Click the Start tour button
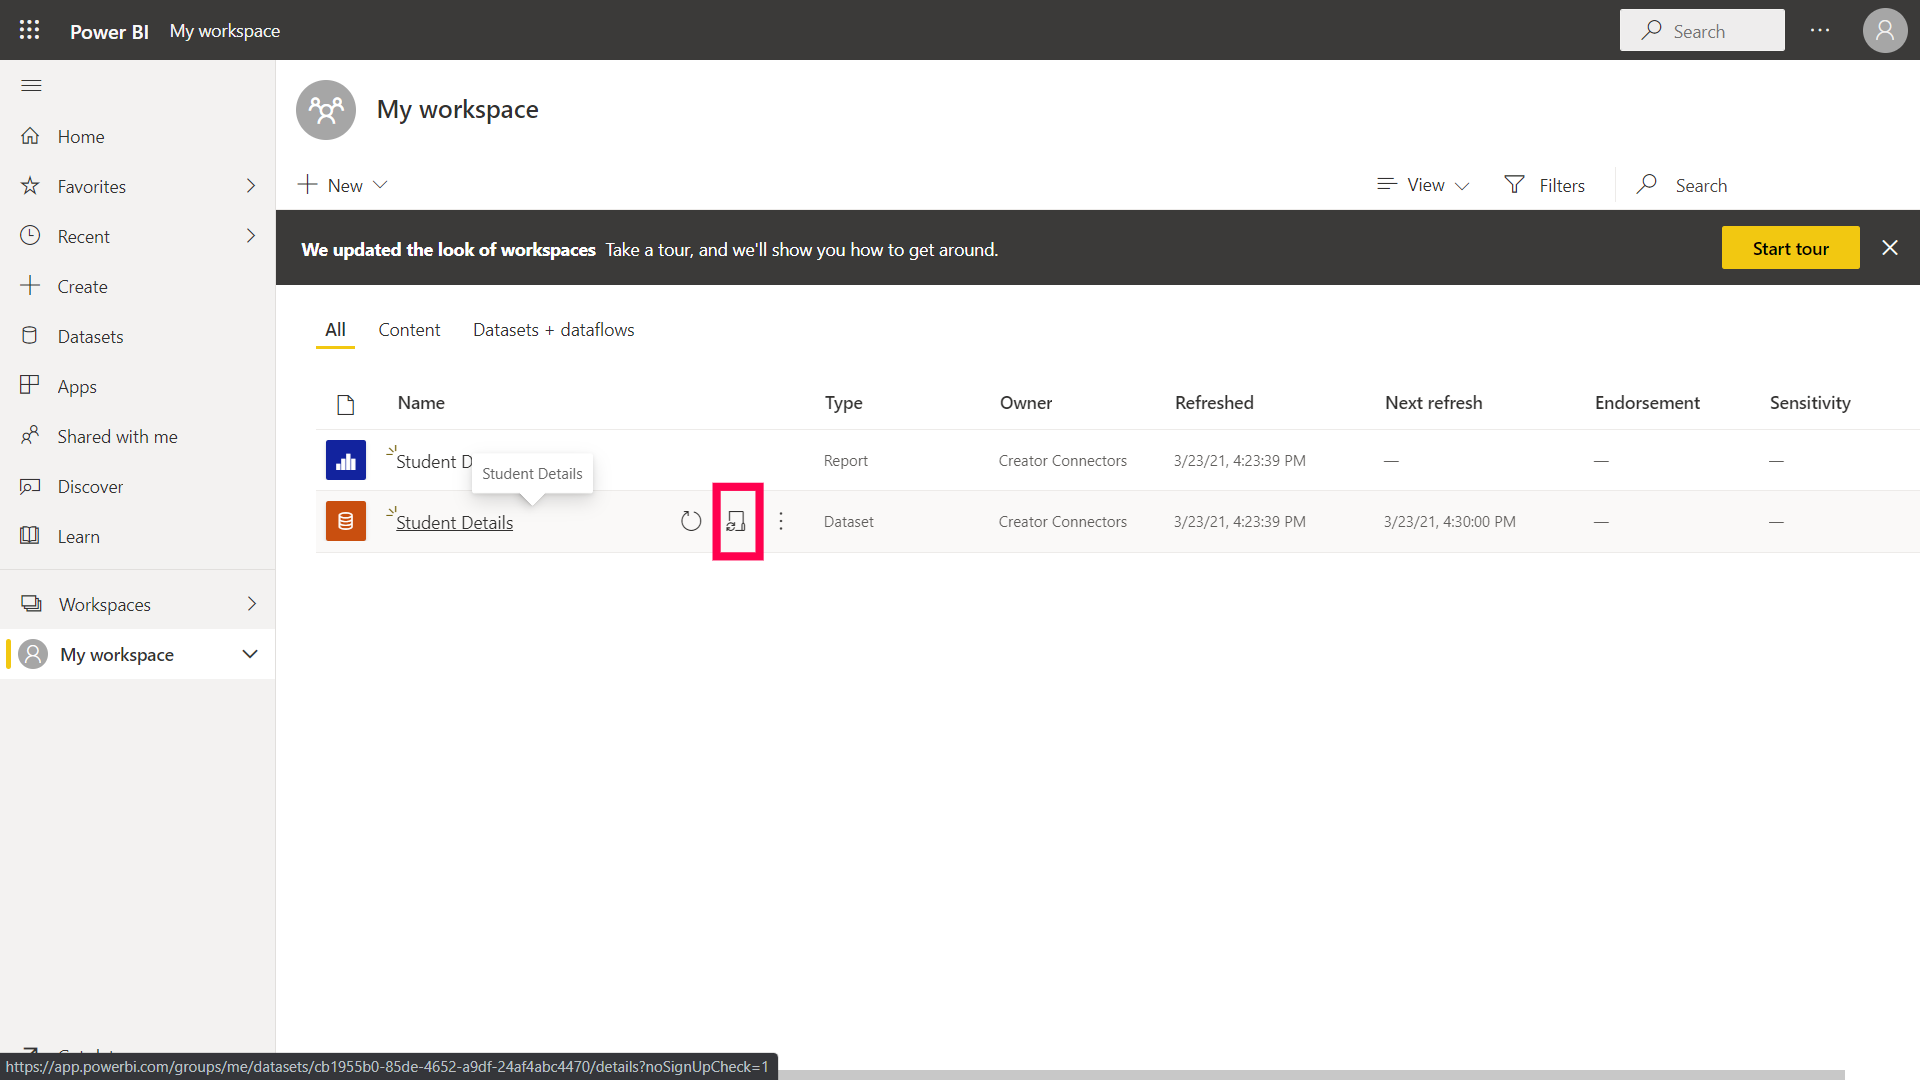The width and height of the screenshot is (1920, 1080). click(1790, 248)
